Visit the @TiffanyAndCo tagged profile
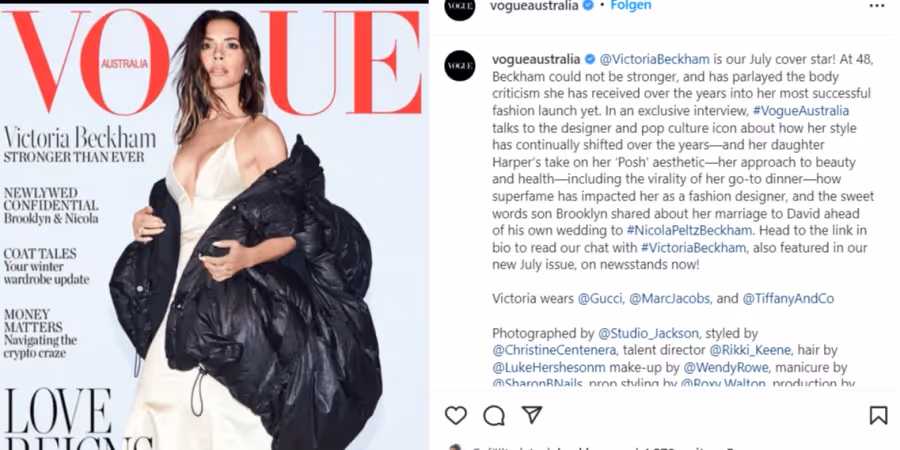 [x=788, y=298]
